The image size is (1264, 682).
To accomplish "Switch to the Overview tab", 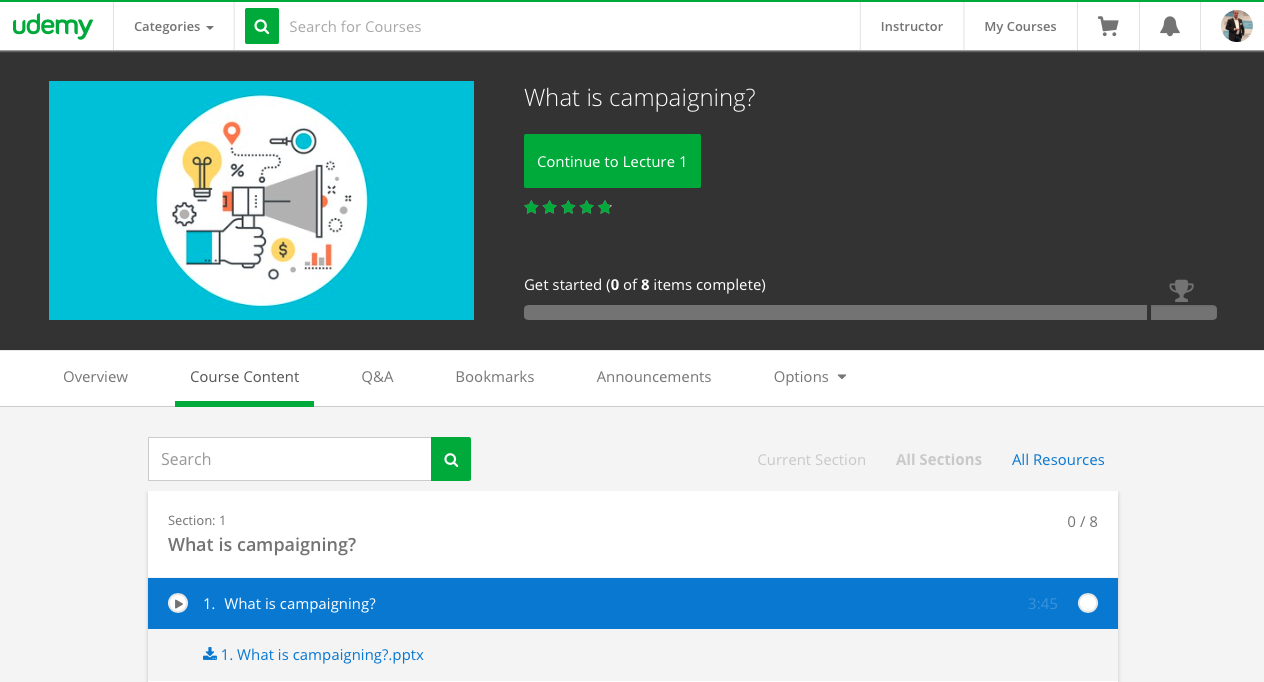I will pyautogui.click(x=95, y=377).
